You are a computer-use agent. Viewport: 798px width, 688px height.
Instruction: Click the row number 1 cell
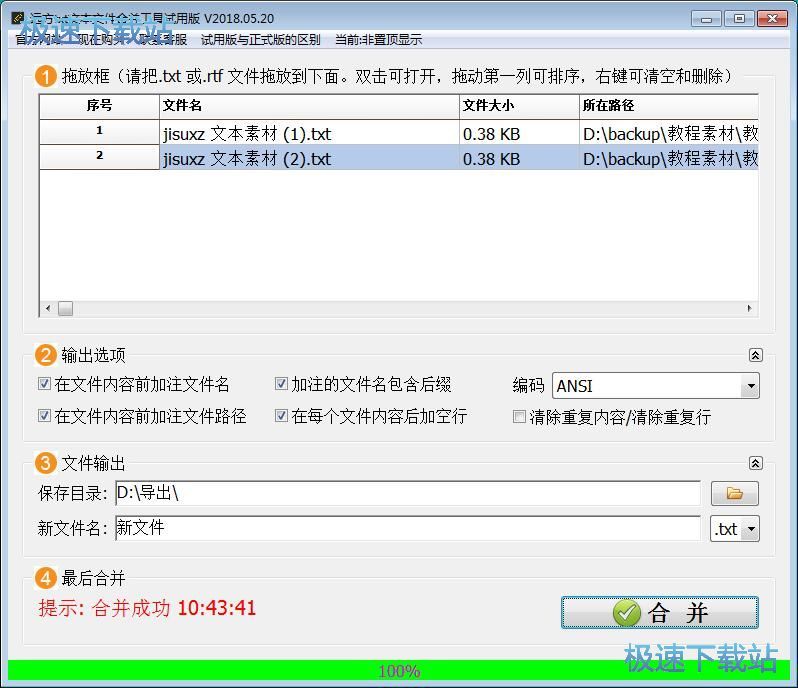99,131
